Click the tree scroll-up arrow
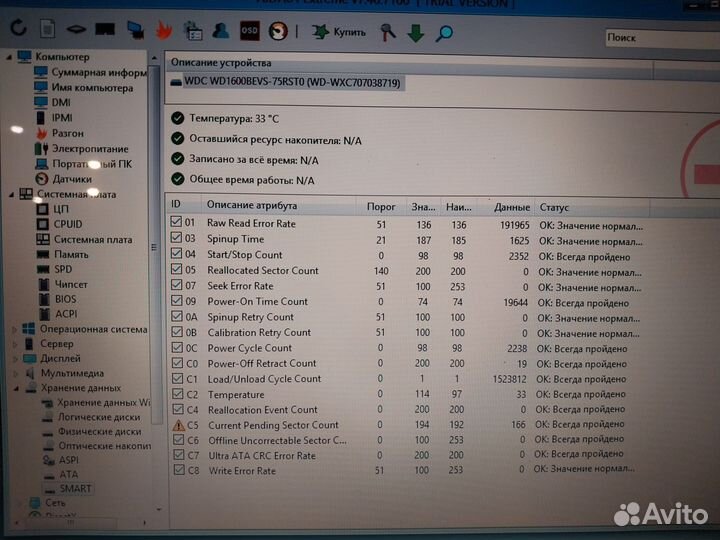This screenshot has height=540, width=720. [154, 58]
